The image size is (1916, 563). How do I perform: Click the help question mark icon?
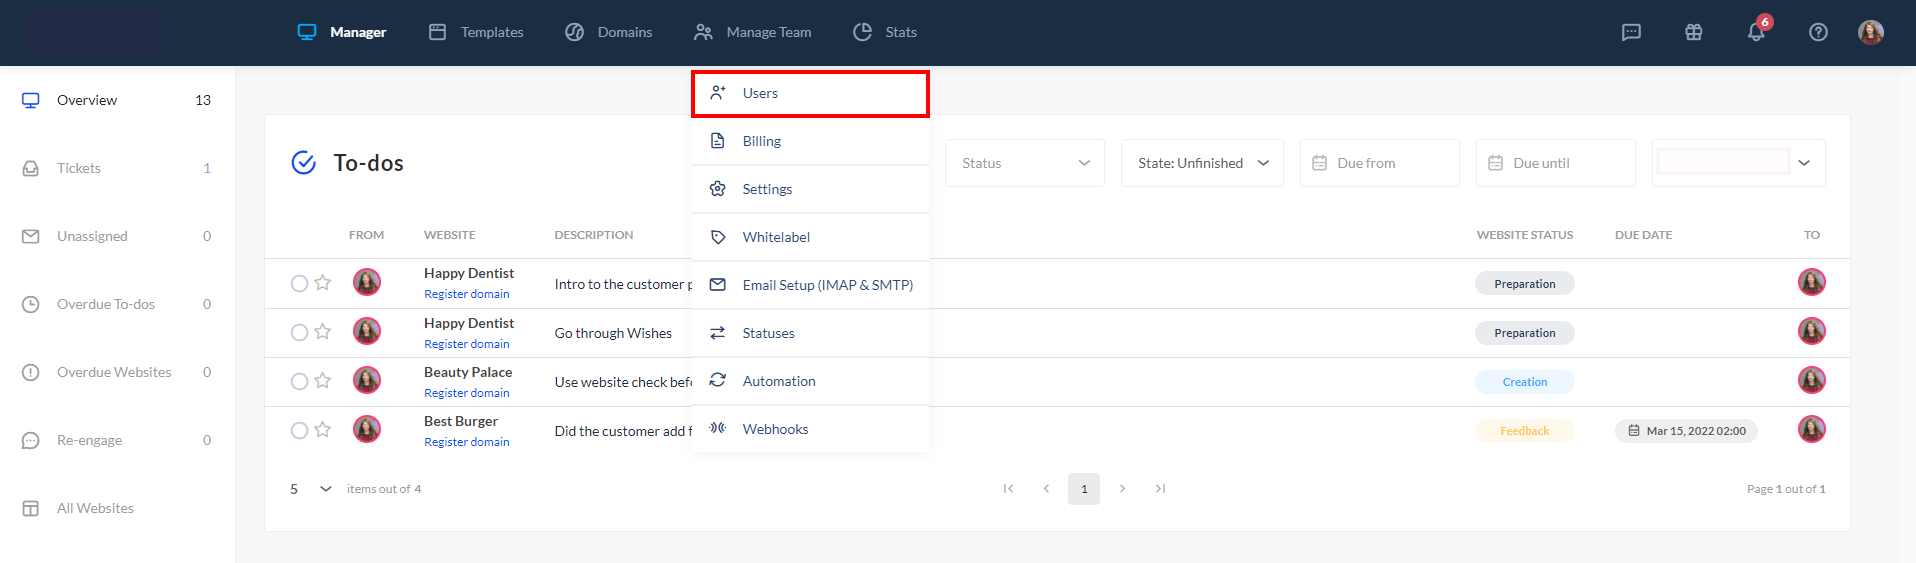pos(1818,33)
